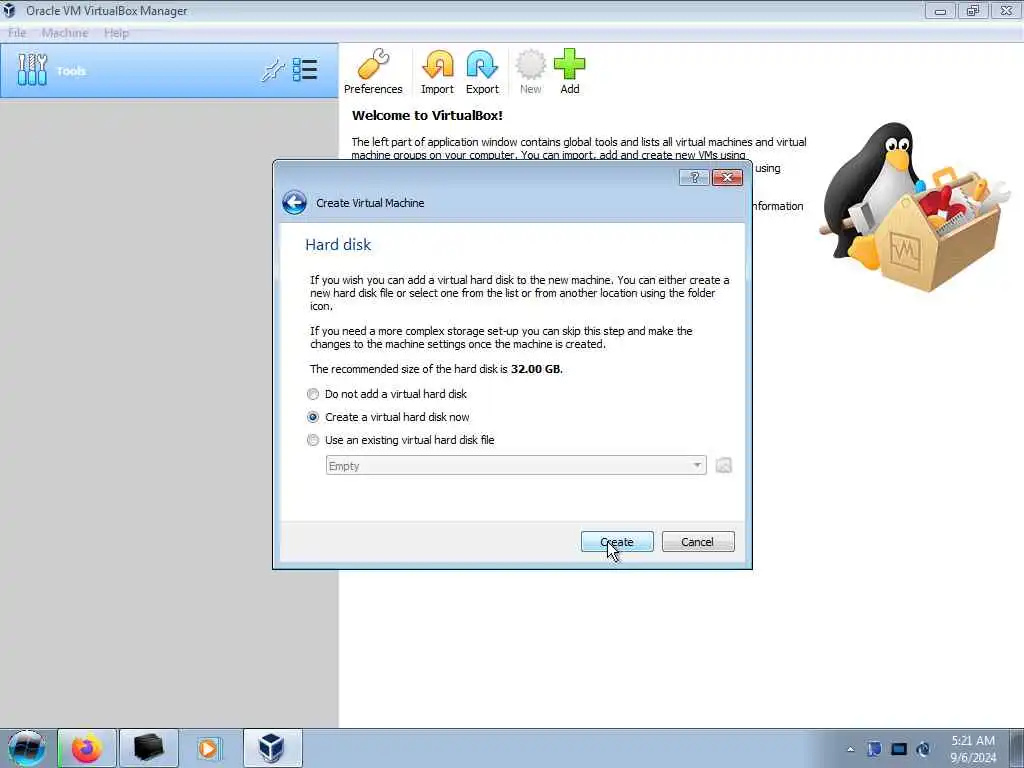Click the VirtualBox title bar logo icon
The width and height of the screenshot is (1024, 768).
coord(9,10)
